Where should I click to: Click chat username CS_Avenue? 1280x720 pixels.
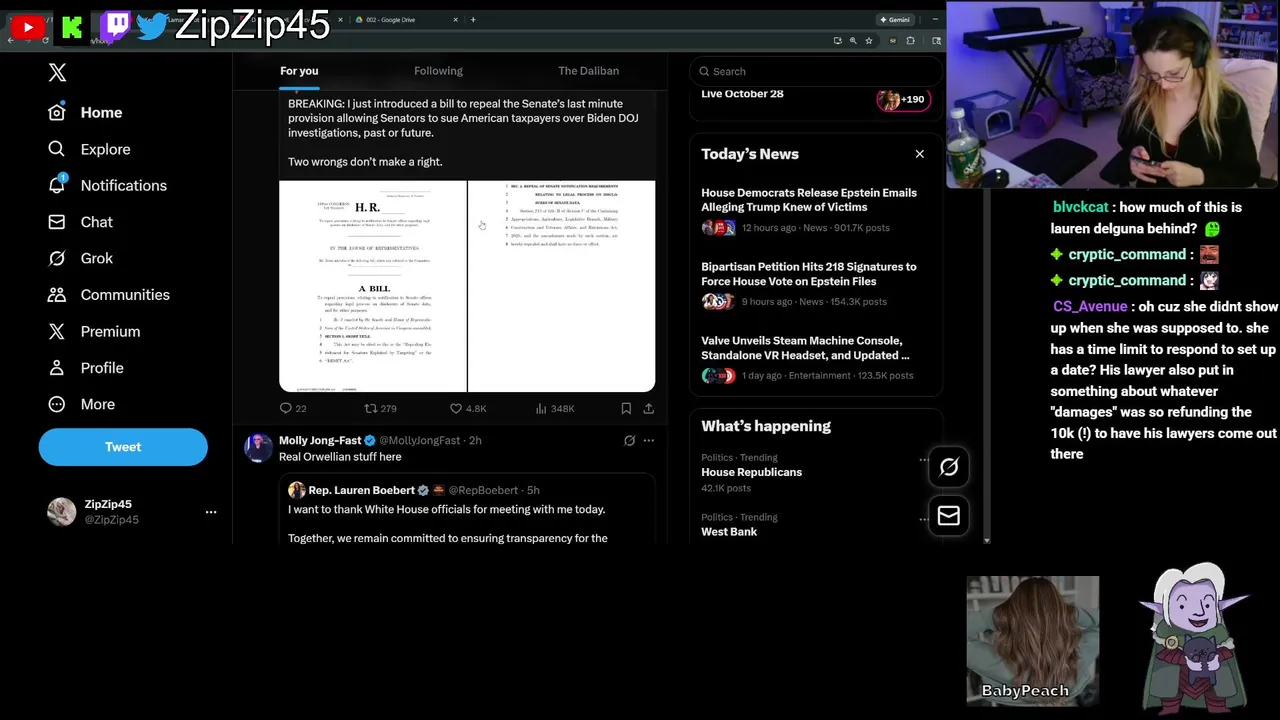point(1090,307)
